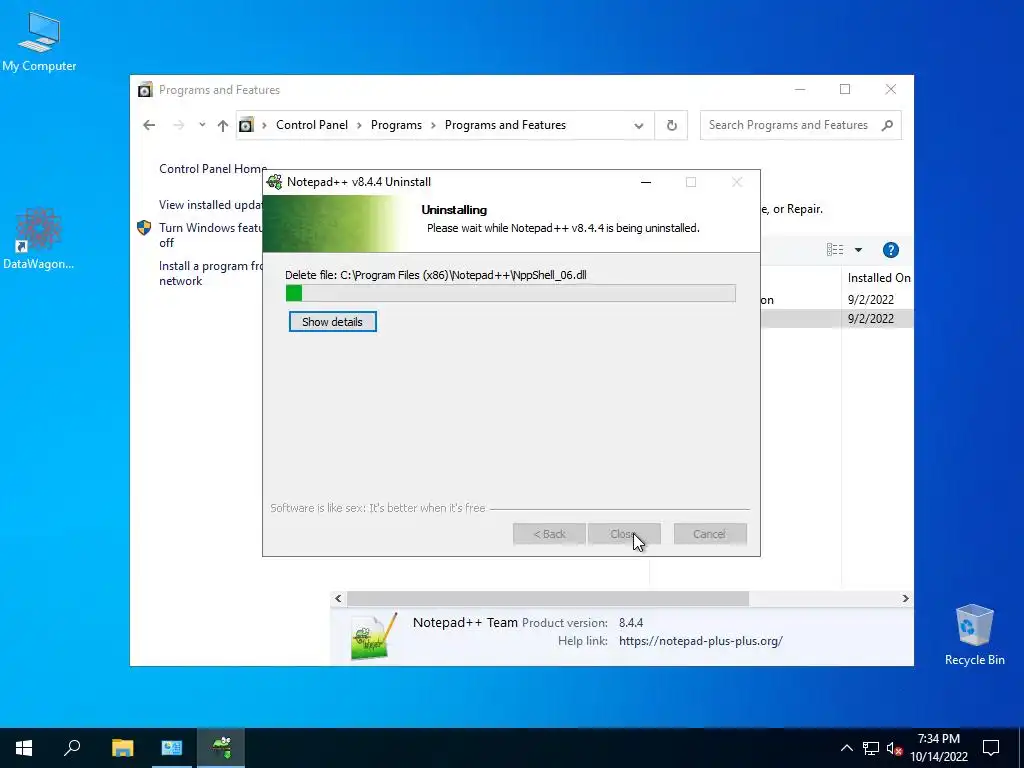Go back in Programs and Features window
Viewport: 1024px width, 768px height.
[150, 125]
